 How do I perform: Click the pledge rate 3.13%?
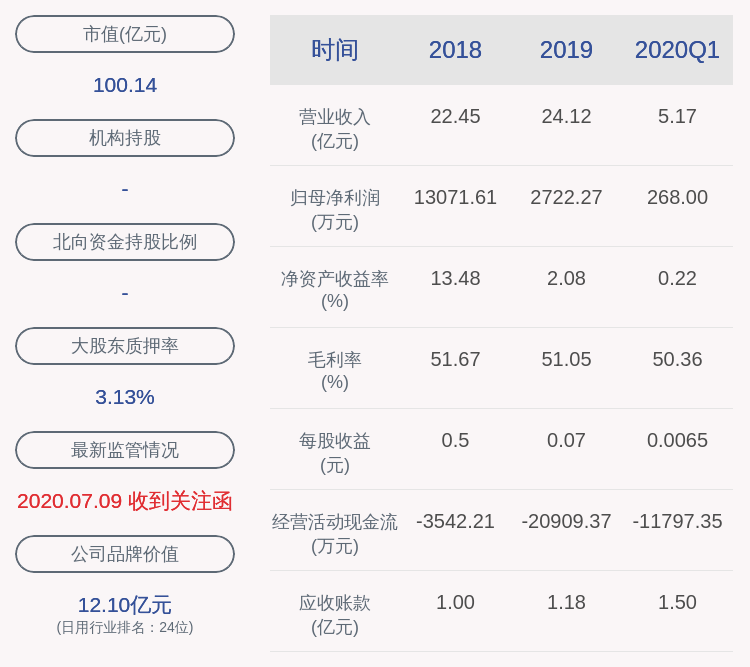(125, 397)
